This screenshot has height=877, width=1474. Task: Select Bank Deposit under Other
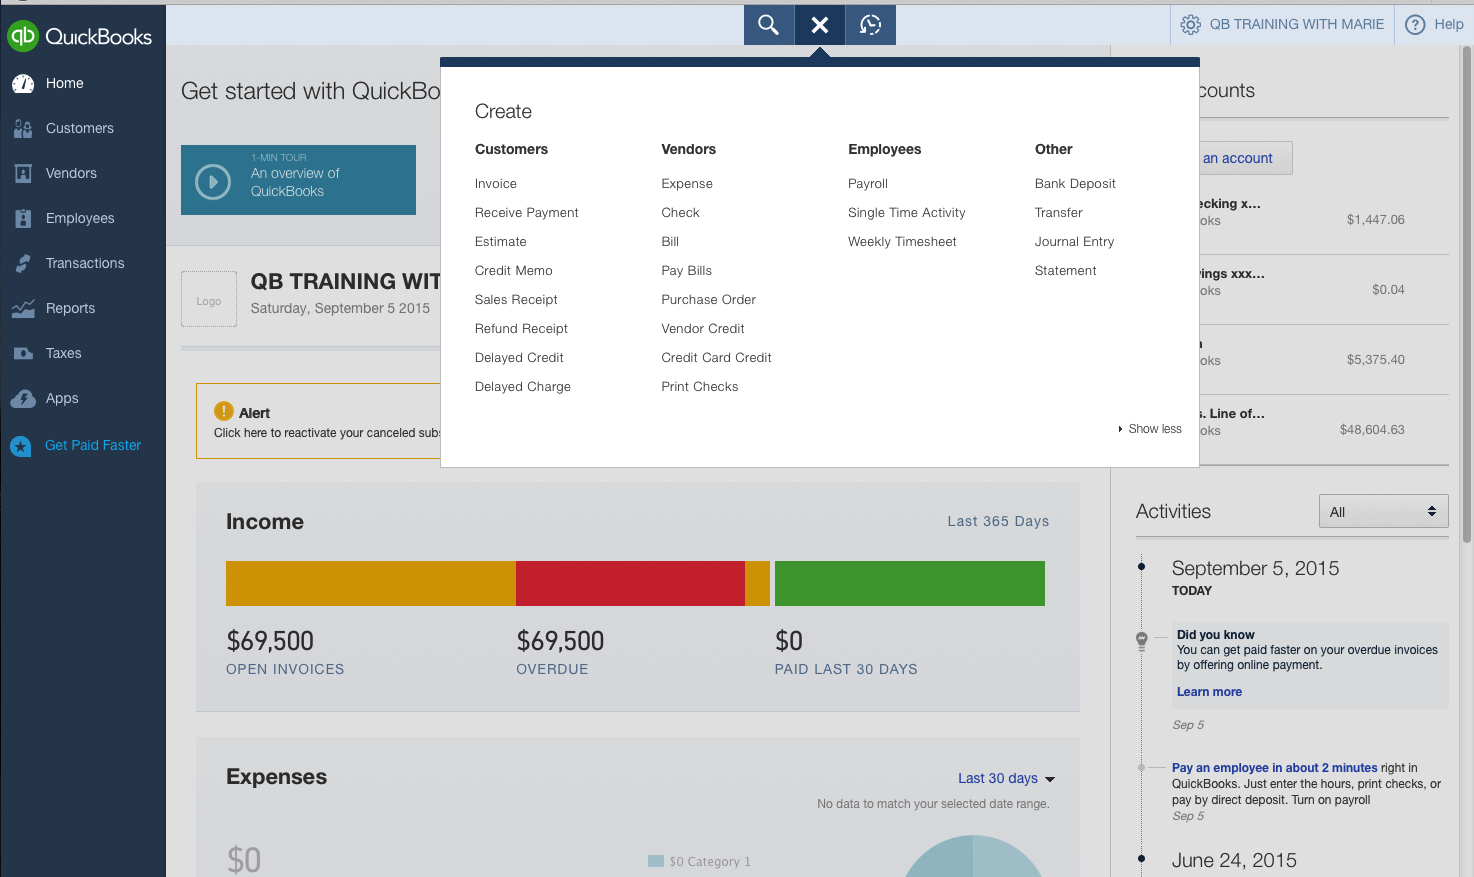[x=1075, y=184]
